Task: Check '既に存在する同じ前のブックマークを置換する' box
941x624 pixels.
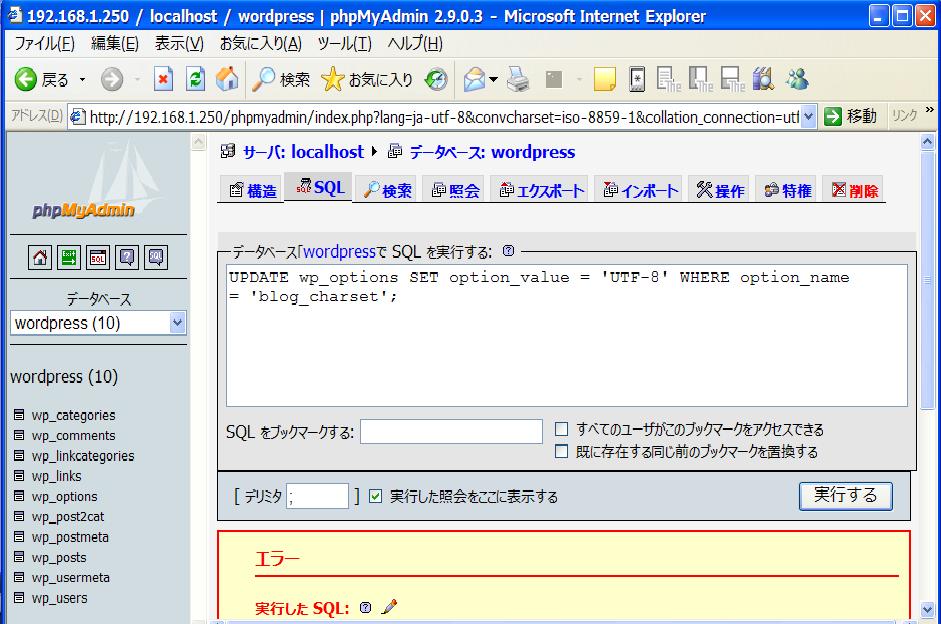Action: coord(561,451)
